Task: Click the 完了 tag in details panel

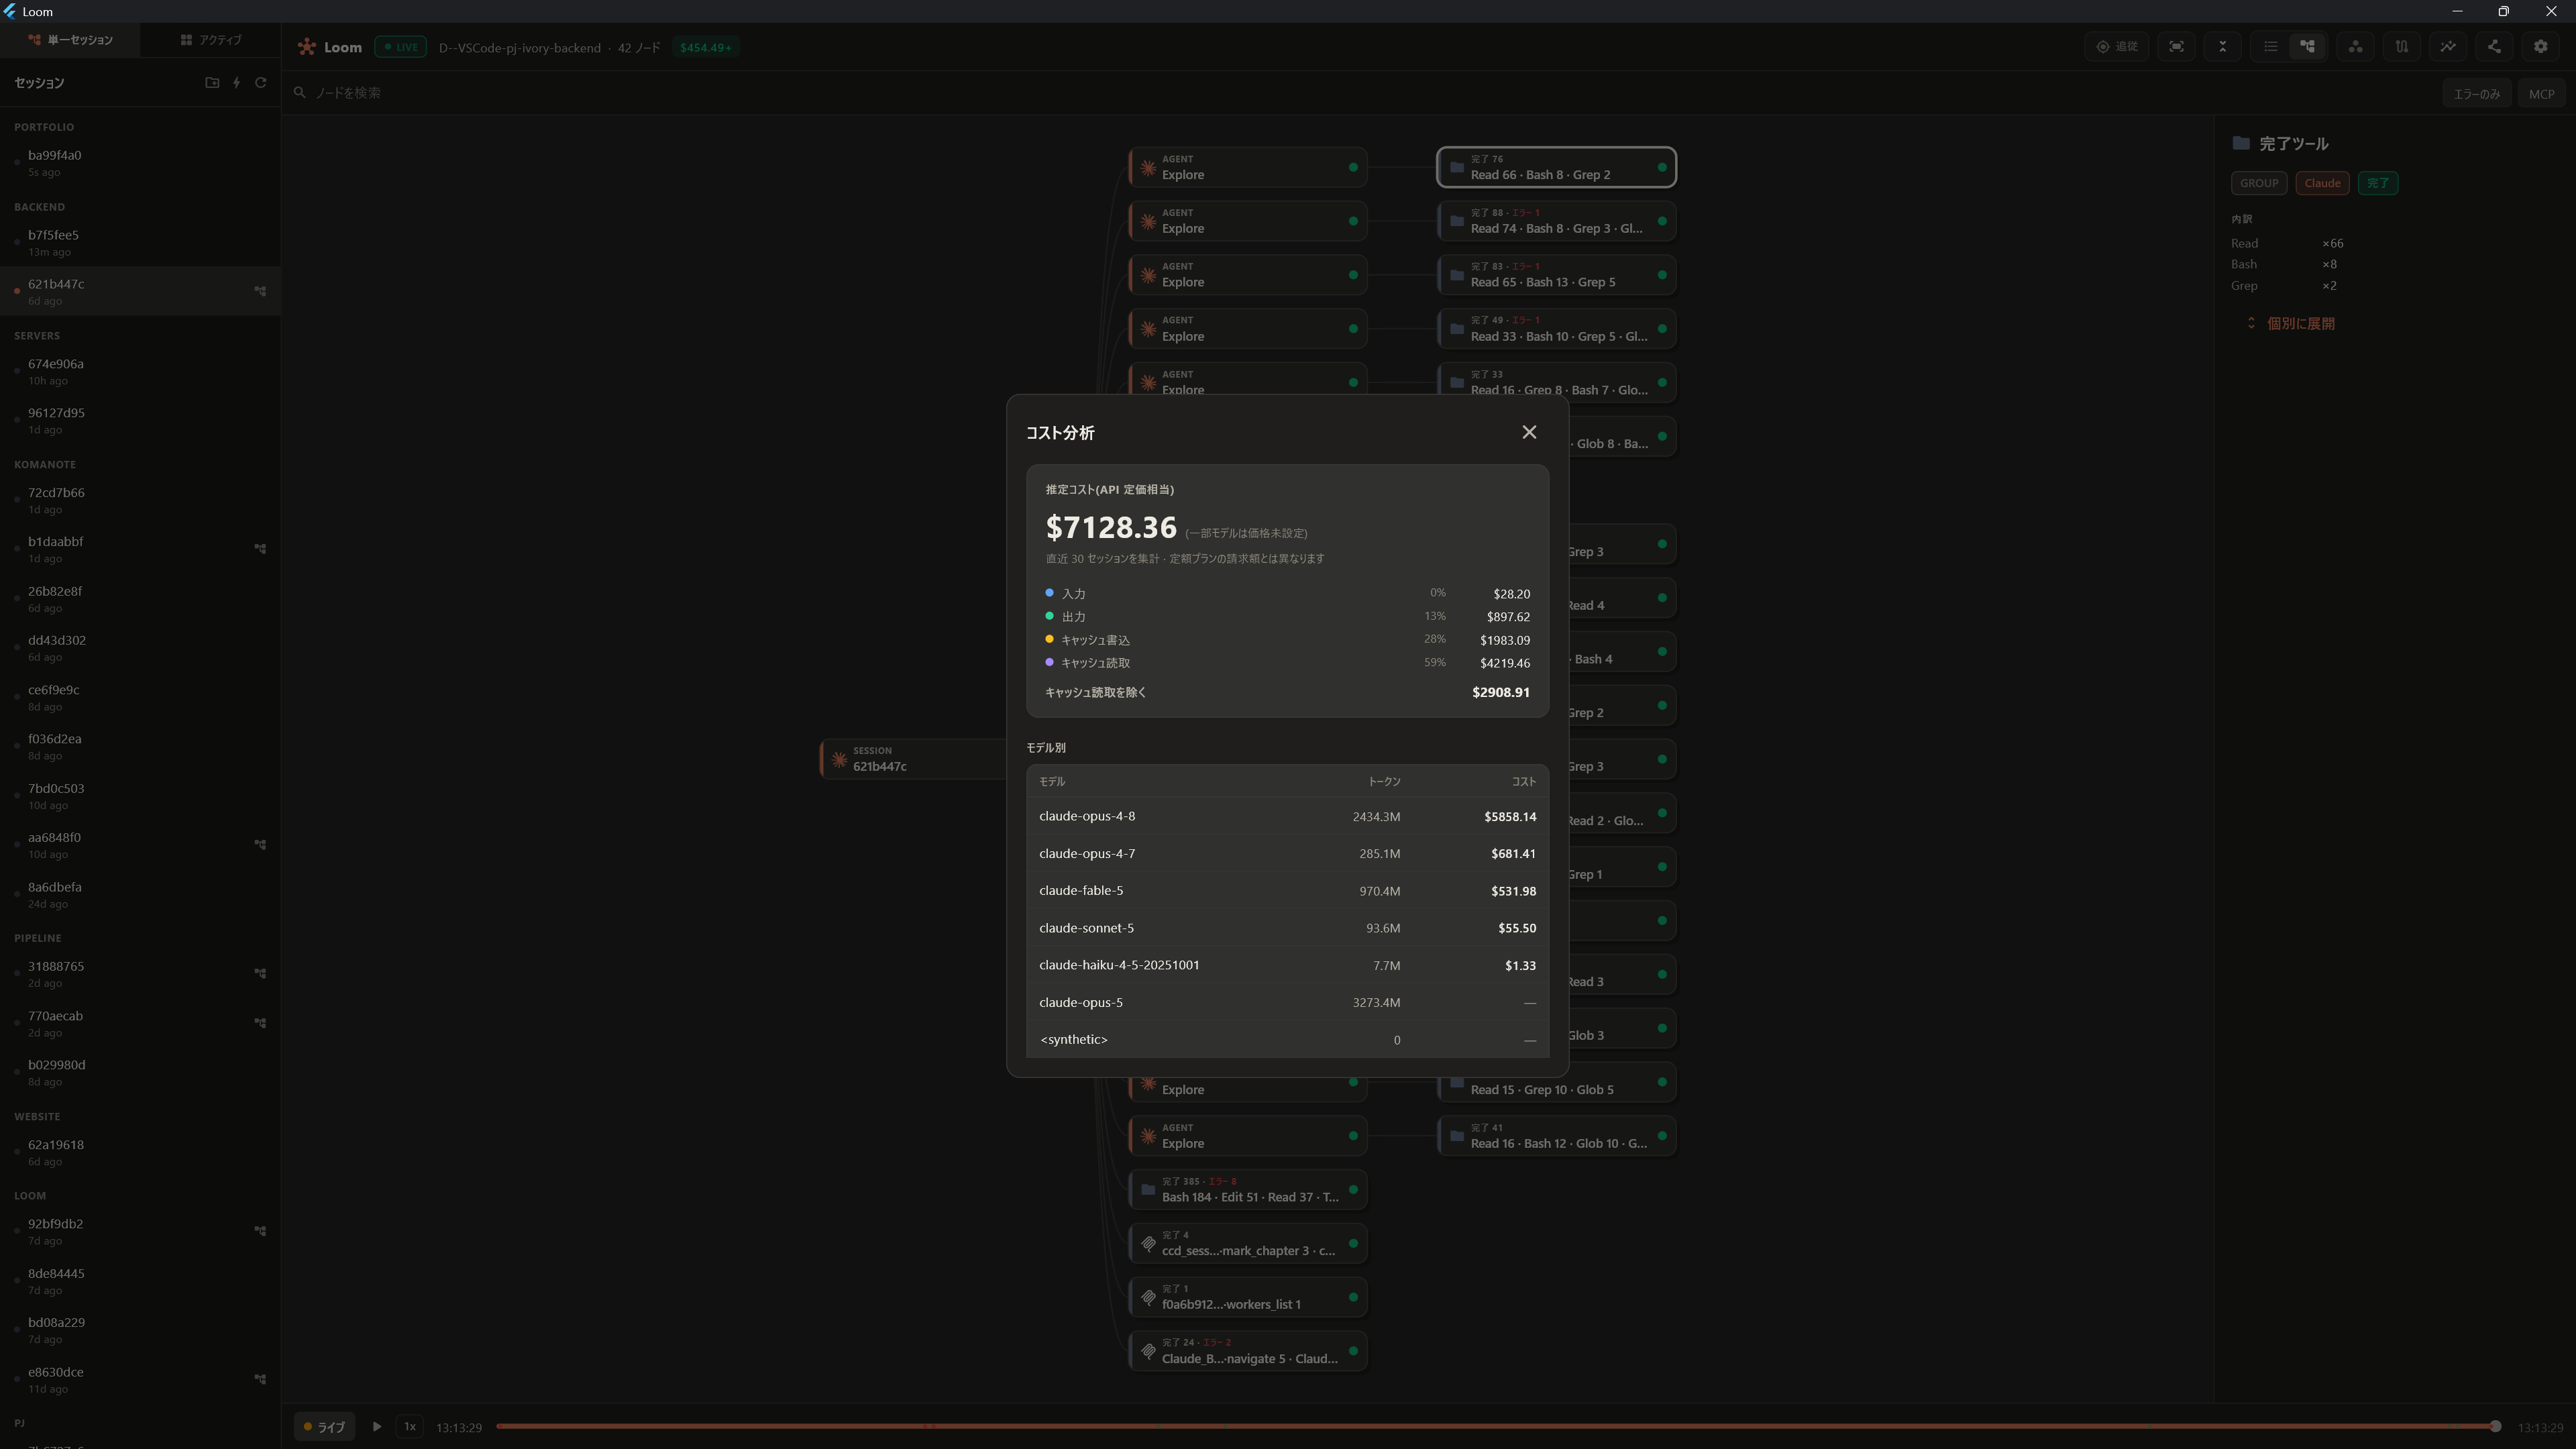Action: click(x=2378, y=183)
